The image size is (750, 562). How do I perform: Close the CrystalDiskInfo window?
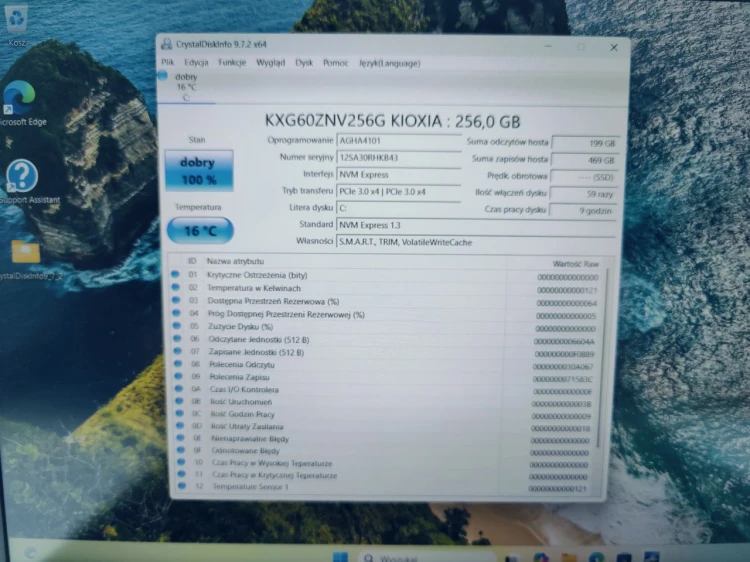click(x=614, y=47)
